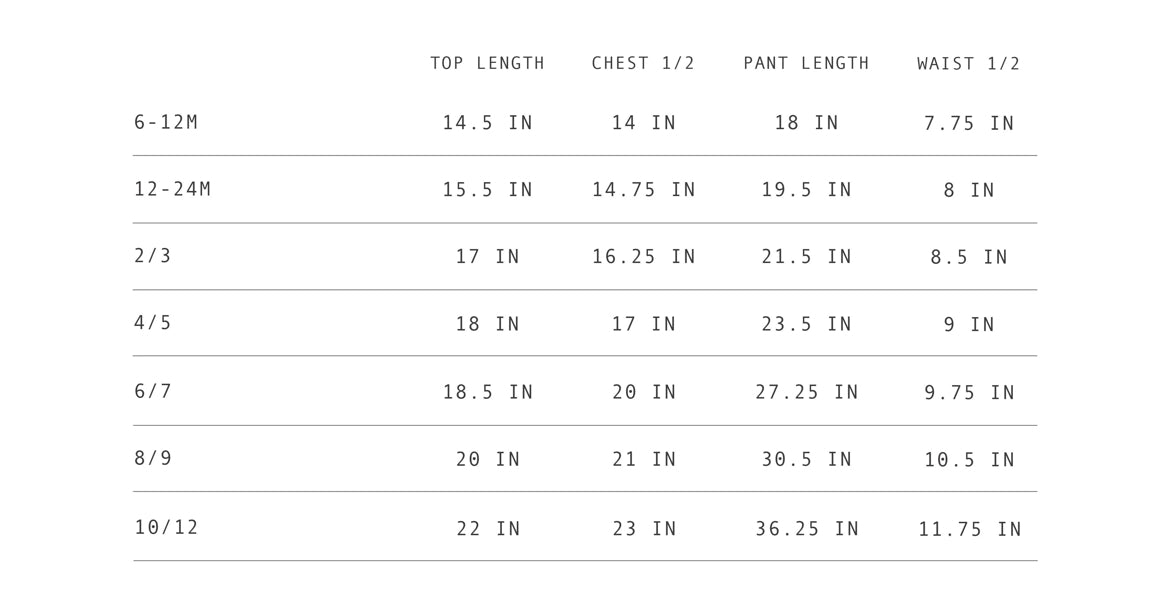Click the 4/5 size row label

pos(153,323)
